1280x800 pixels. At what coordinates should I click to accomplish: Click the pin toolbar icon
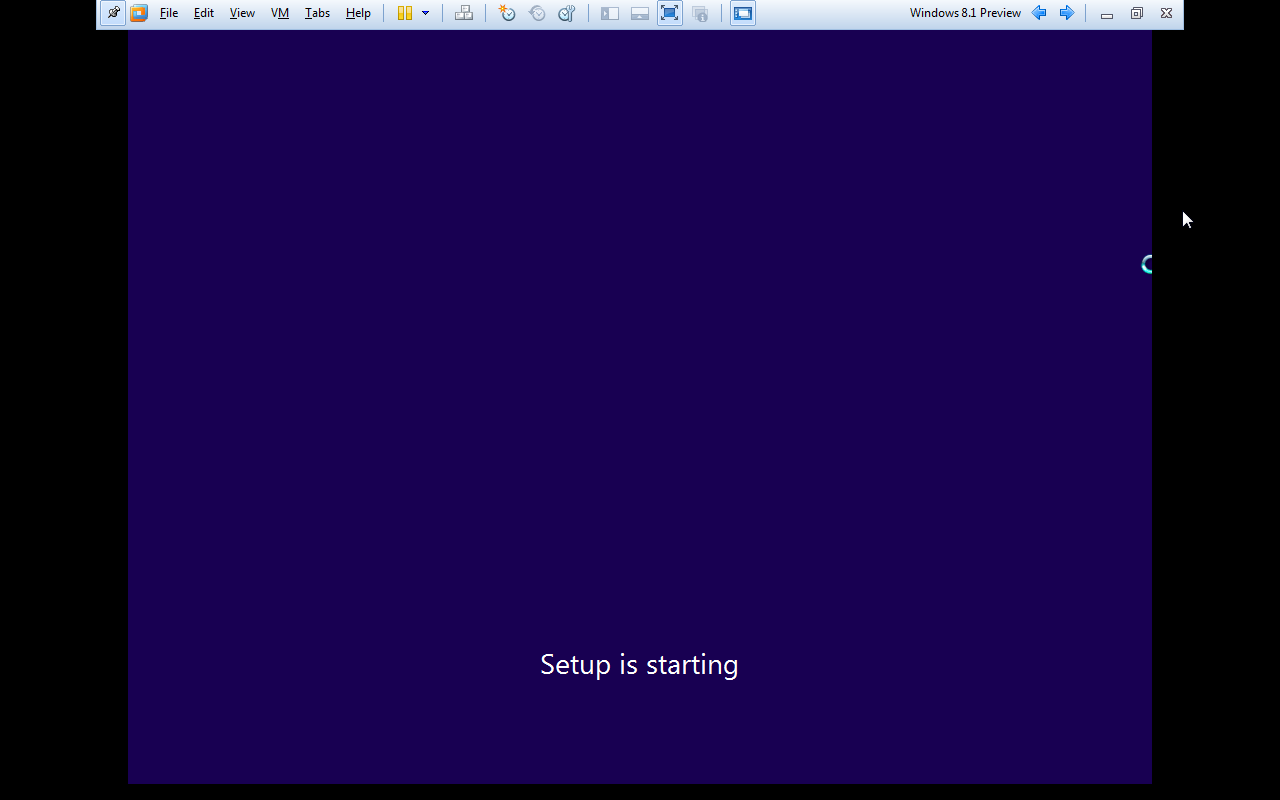113,13
